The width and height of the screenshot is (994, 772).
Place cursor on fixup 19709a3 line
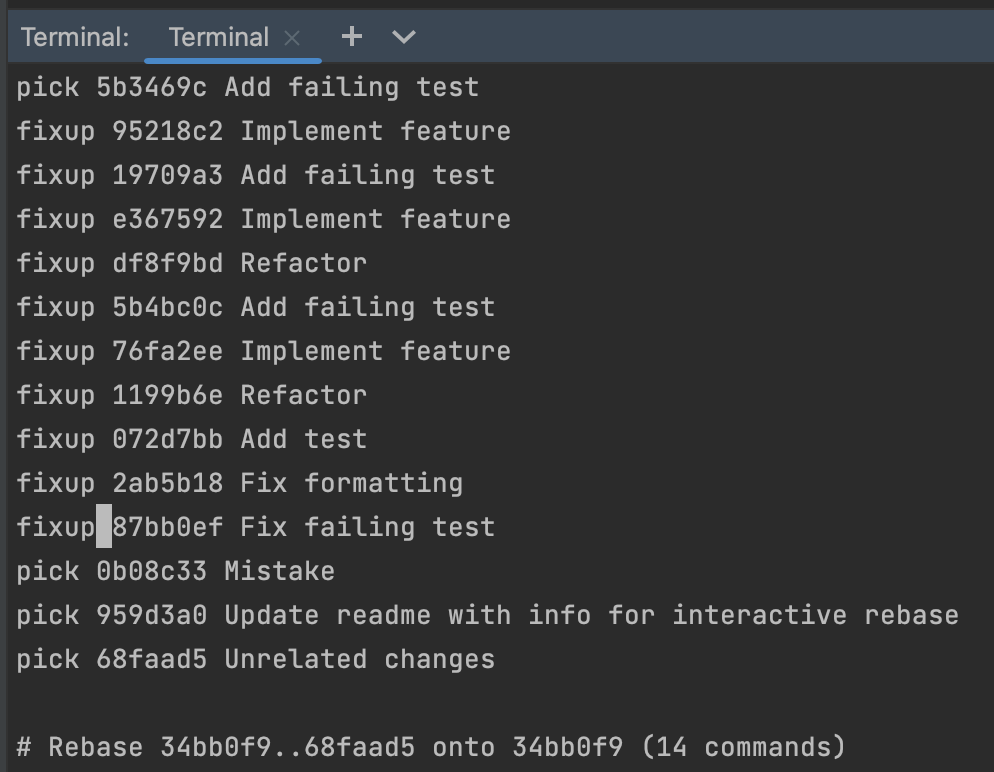pos(255,175)
